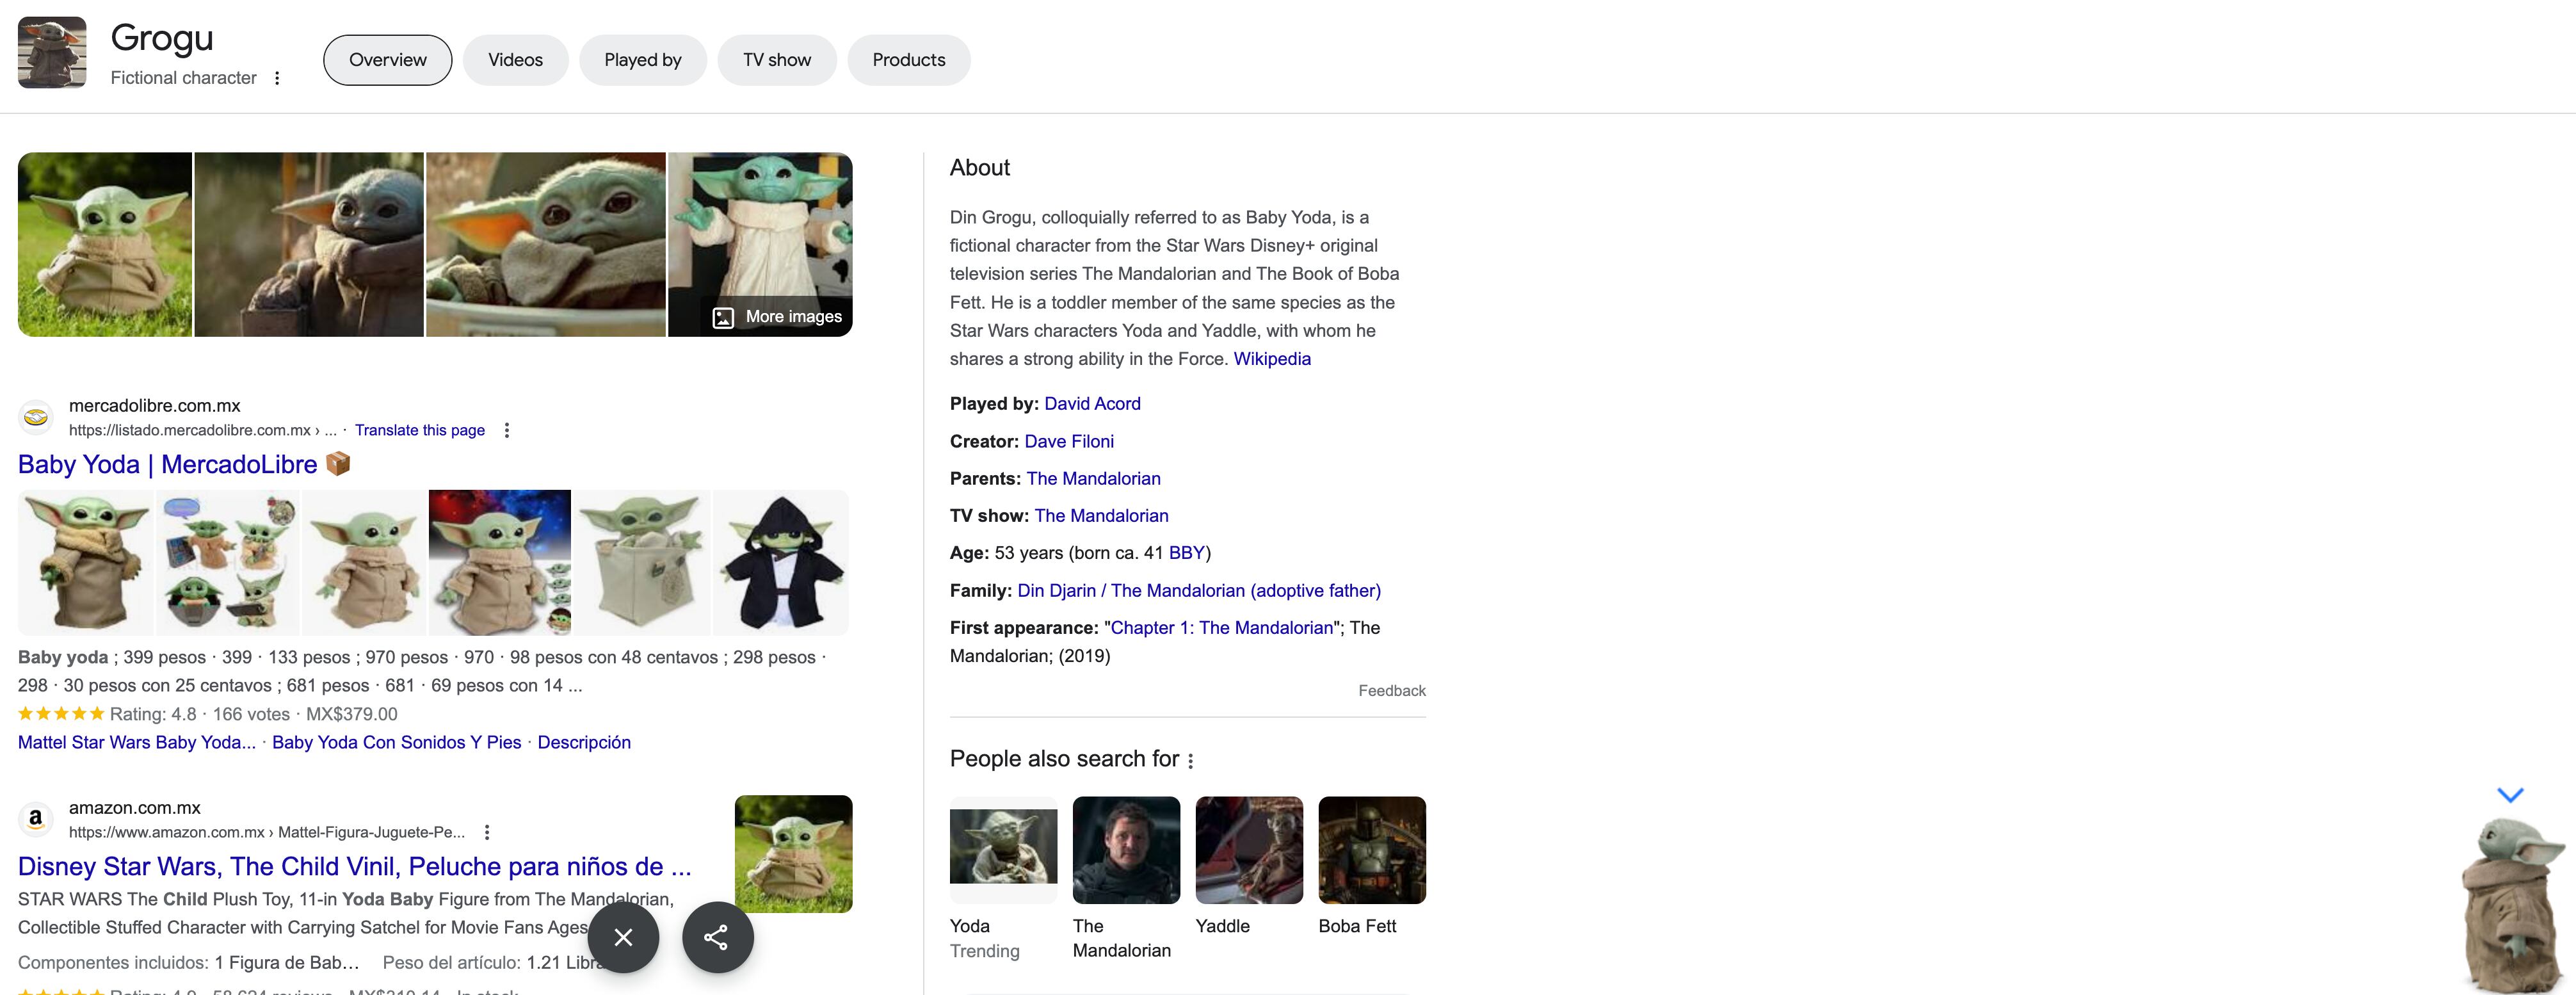The width and height of the screenshot is (2576, 995).
Task: Open three-dot menu next to Fictional character
Action: click(277, 78)
